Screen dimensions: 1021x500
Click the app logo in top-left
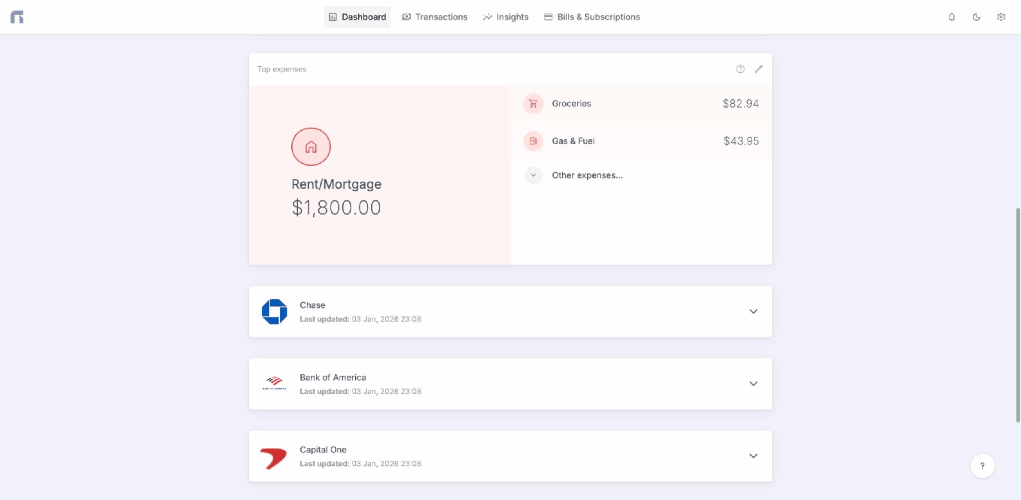[17, 17]
